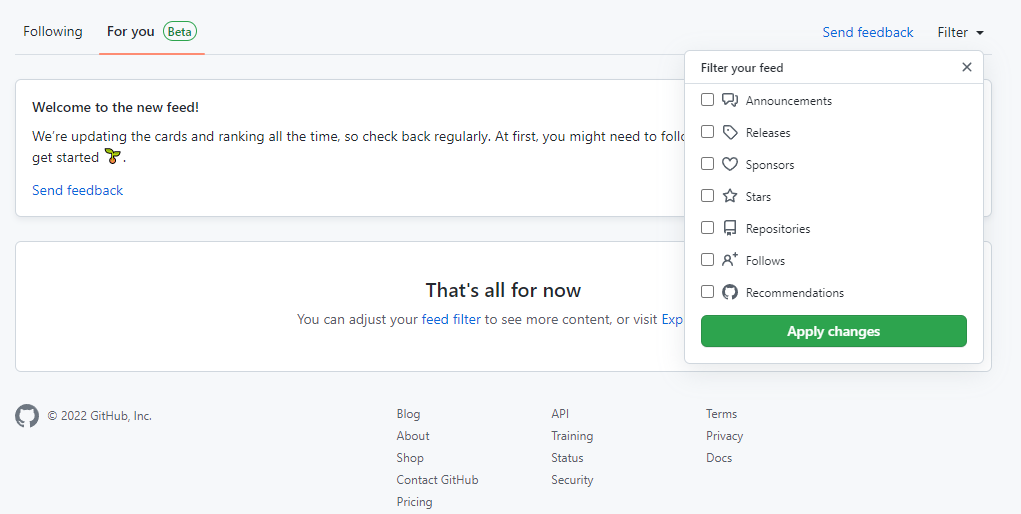Click the Stars star icon

730,196
